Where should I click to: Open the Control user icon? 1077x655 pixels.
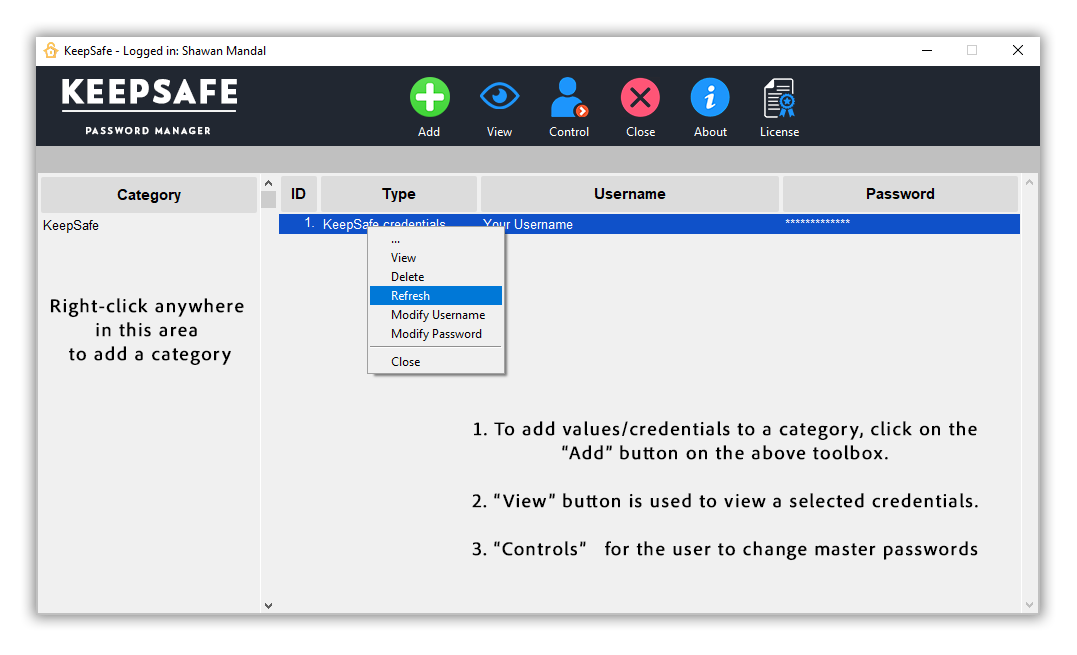point(569,97)
